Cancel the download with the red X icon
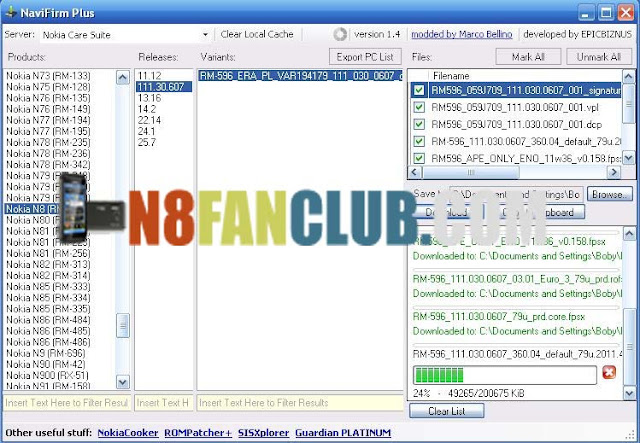 pyautogui.click(x=609, y=372)
